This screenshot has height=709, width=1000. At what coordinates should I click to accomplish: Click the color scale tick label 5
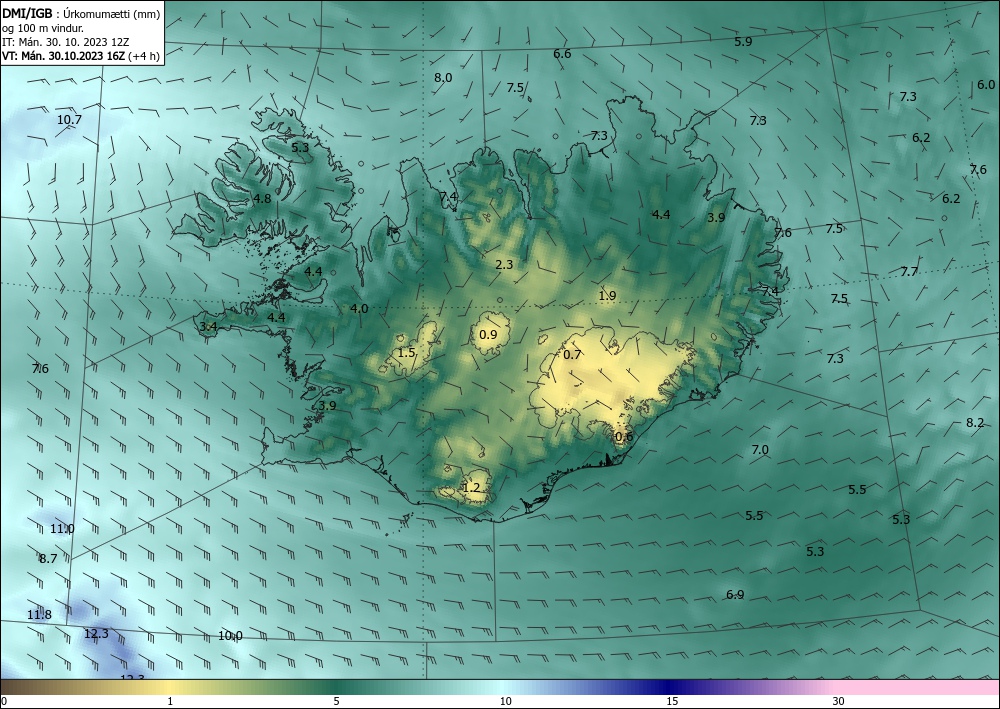pos(337,702)
